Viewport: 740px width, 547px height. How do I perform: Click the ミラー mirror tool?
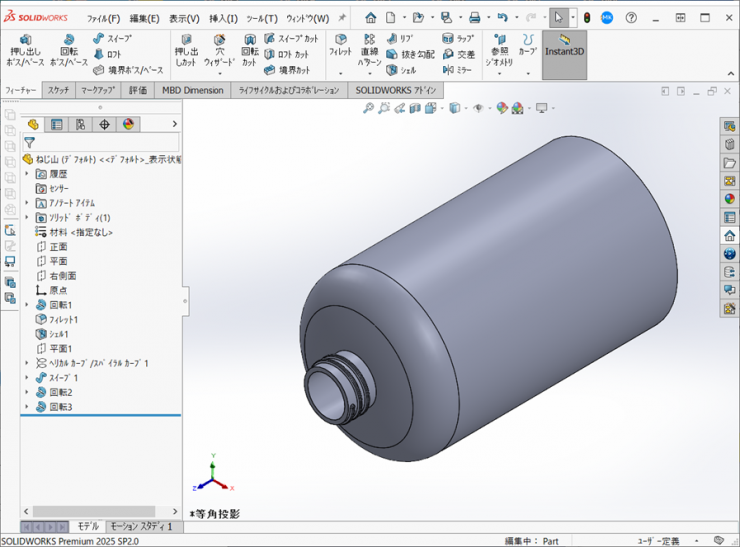[458, 71]
